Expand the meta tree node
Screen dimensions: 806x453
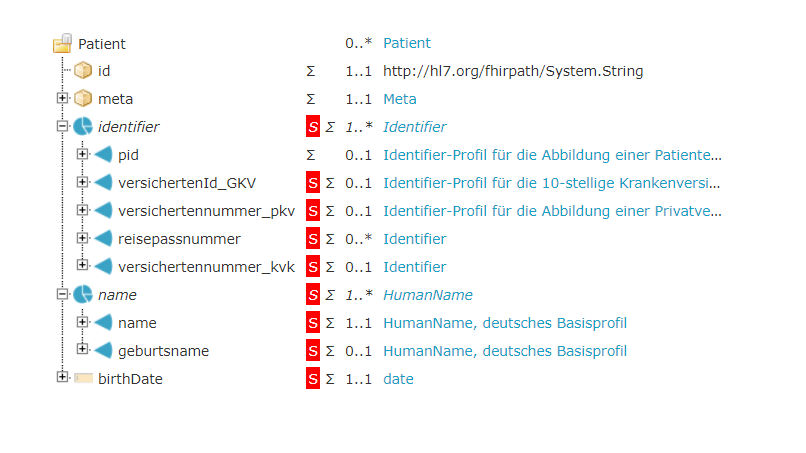click(x=62, y=98)
